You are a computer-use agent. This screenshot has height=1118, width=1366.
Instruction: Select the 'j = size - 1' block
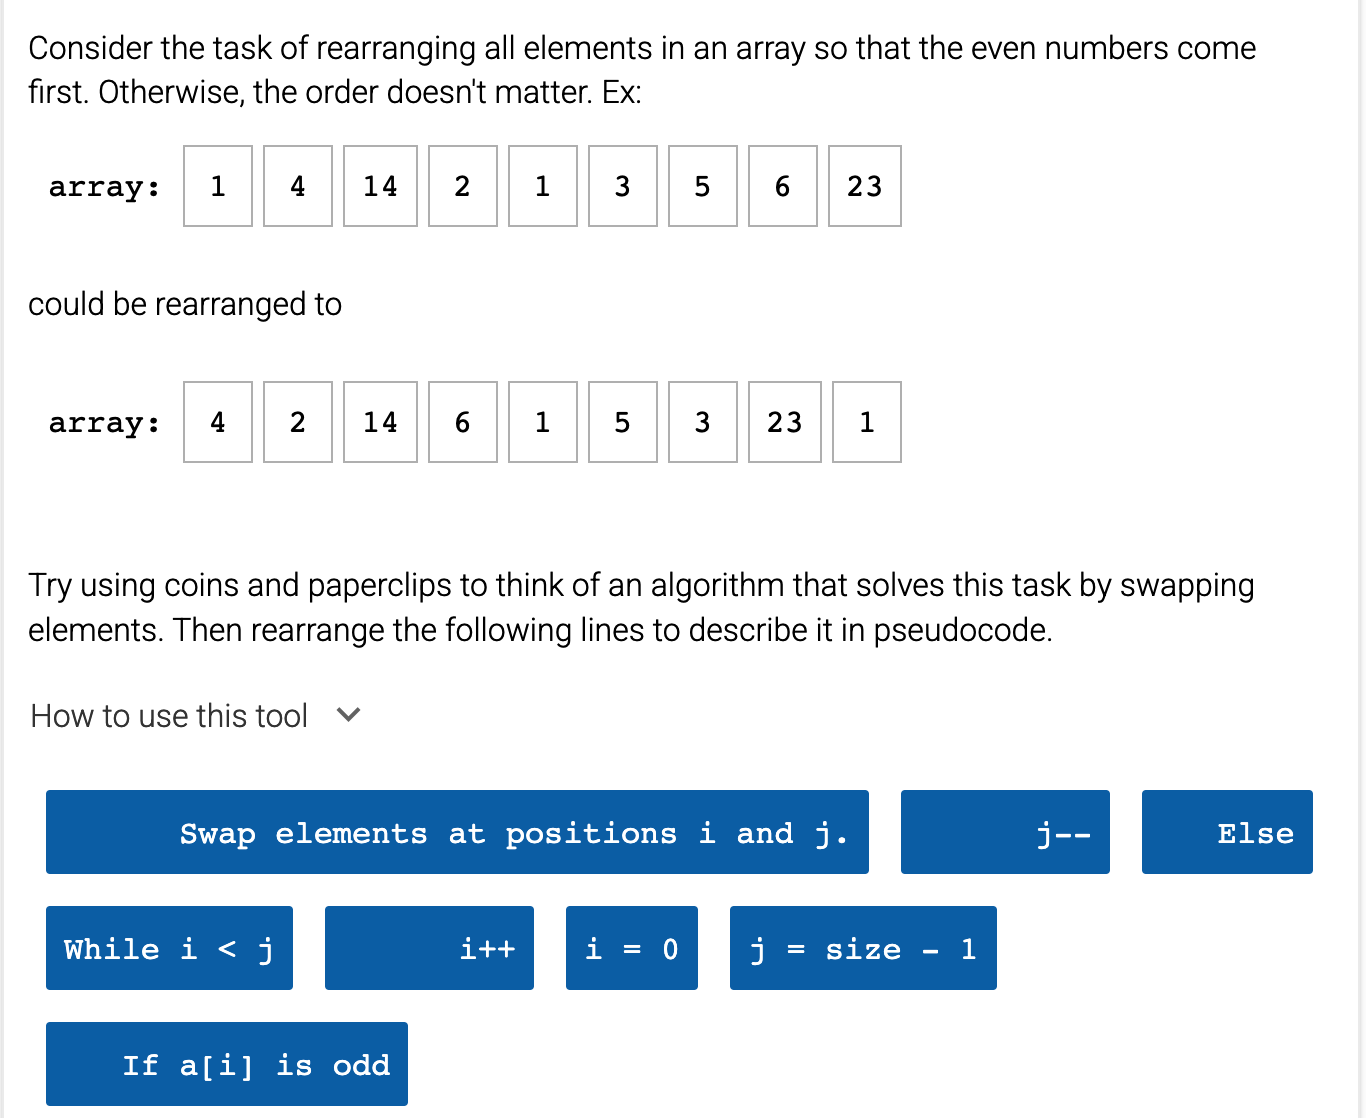coord(863,948)
